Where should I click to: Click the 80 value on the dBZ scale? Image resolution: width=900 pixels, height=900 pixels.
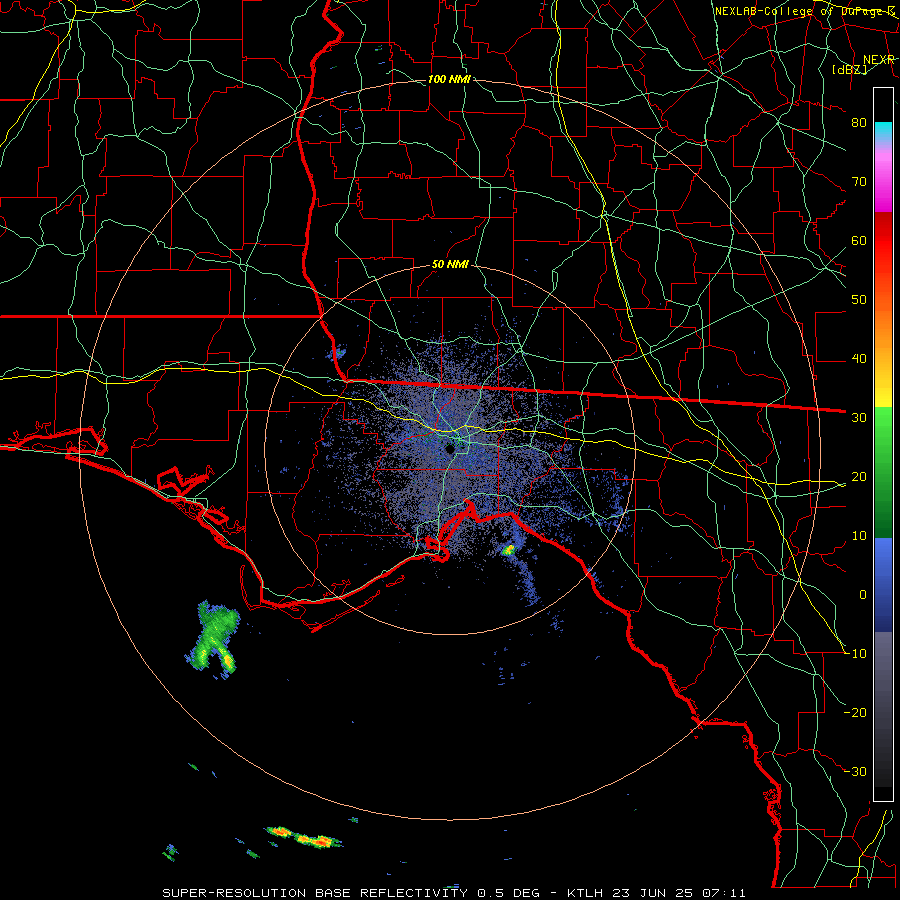click(x=859, y=122)
